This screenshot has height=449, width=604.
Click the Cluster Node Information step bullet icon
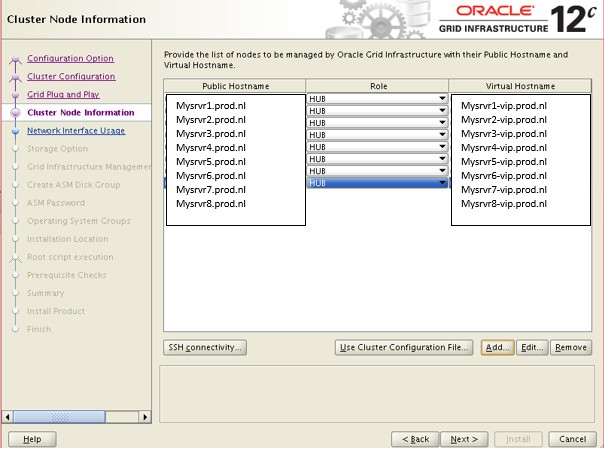click(x=15, y=113)
